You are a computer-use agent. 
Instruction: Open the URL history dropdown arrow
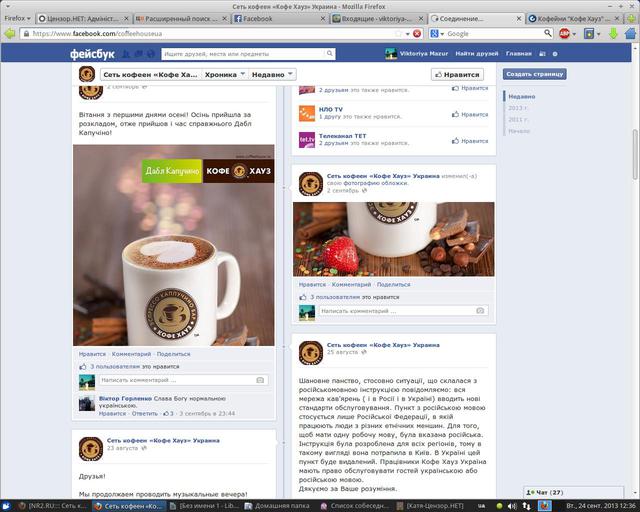(x=407, y=34)
